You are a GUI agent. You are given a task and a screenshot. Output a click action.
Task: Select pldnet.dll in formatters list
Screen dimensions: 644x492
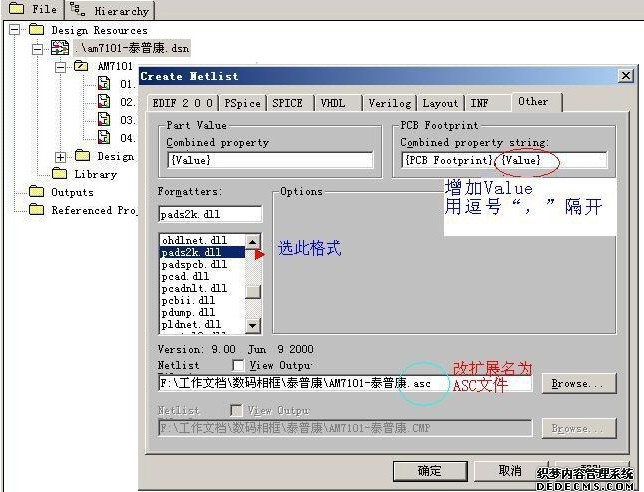(203, 324)
